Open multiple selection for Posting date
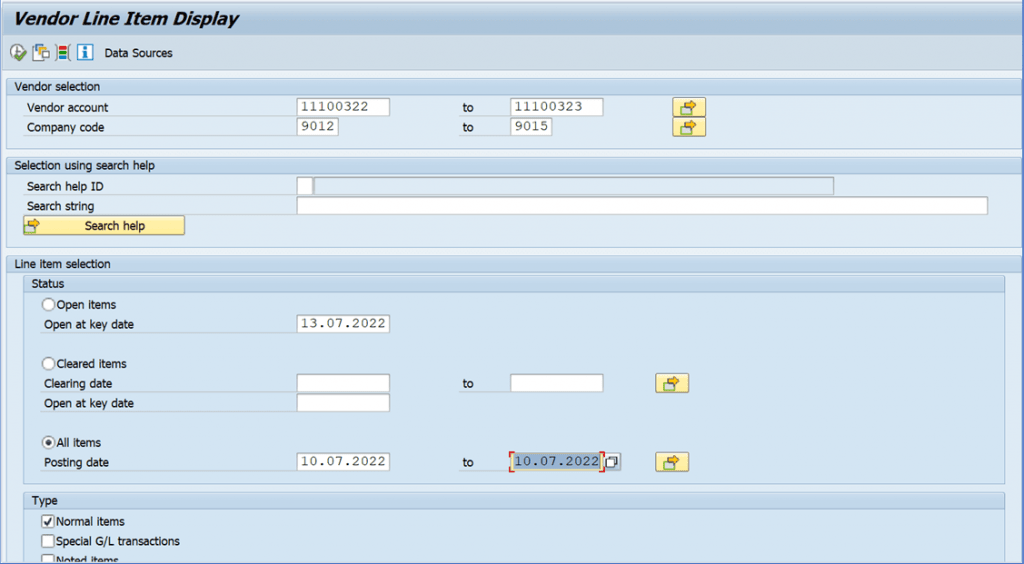This screenshot has width=1024, height=564. (x=672, y=462)
